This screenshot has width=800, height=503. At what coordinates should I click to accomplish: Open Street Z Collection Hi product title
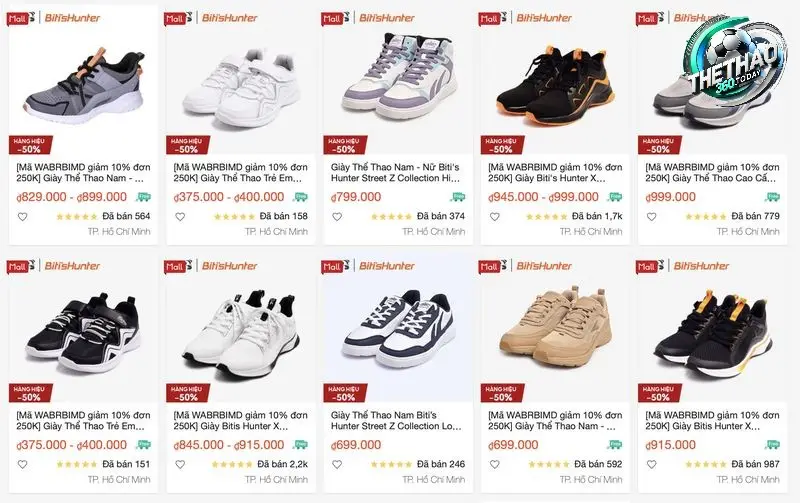pos(395,173)
